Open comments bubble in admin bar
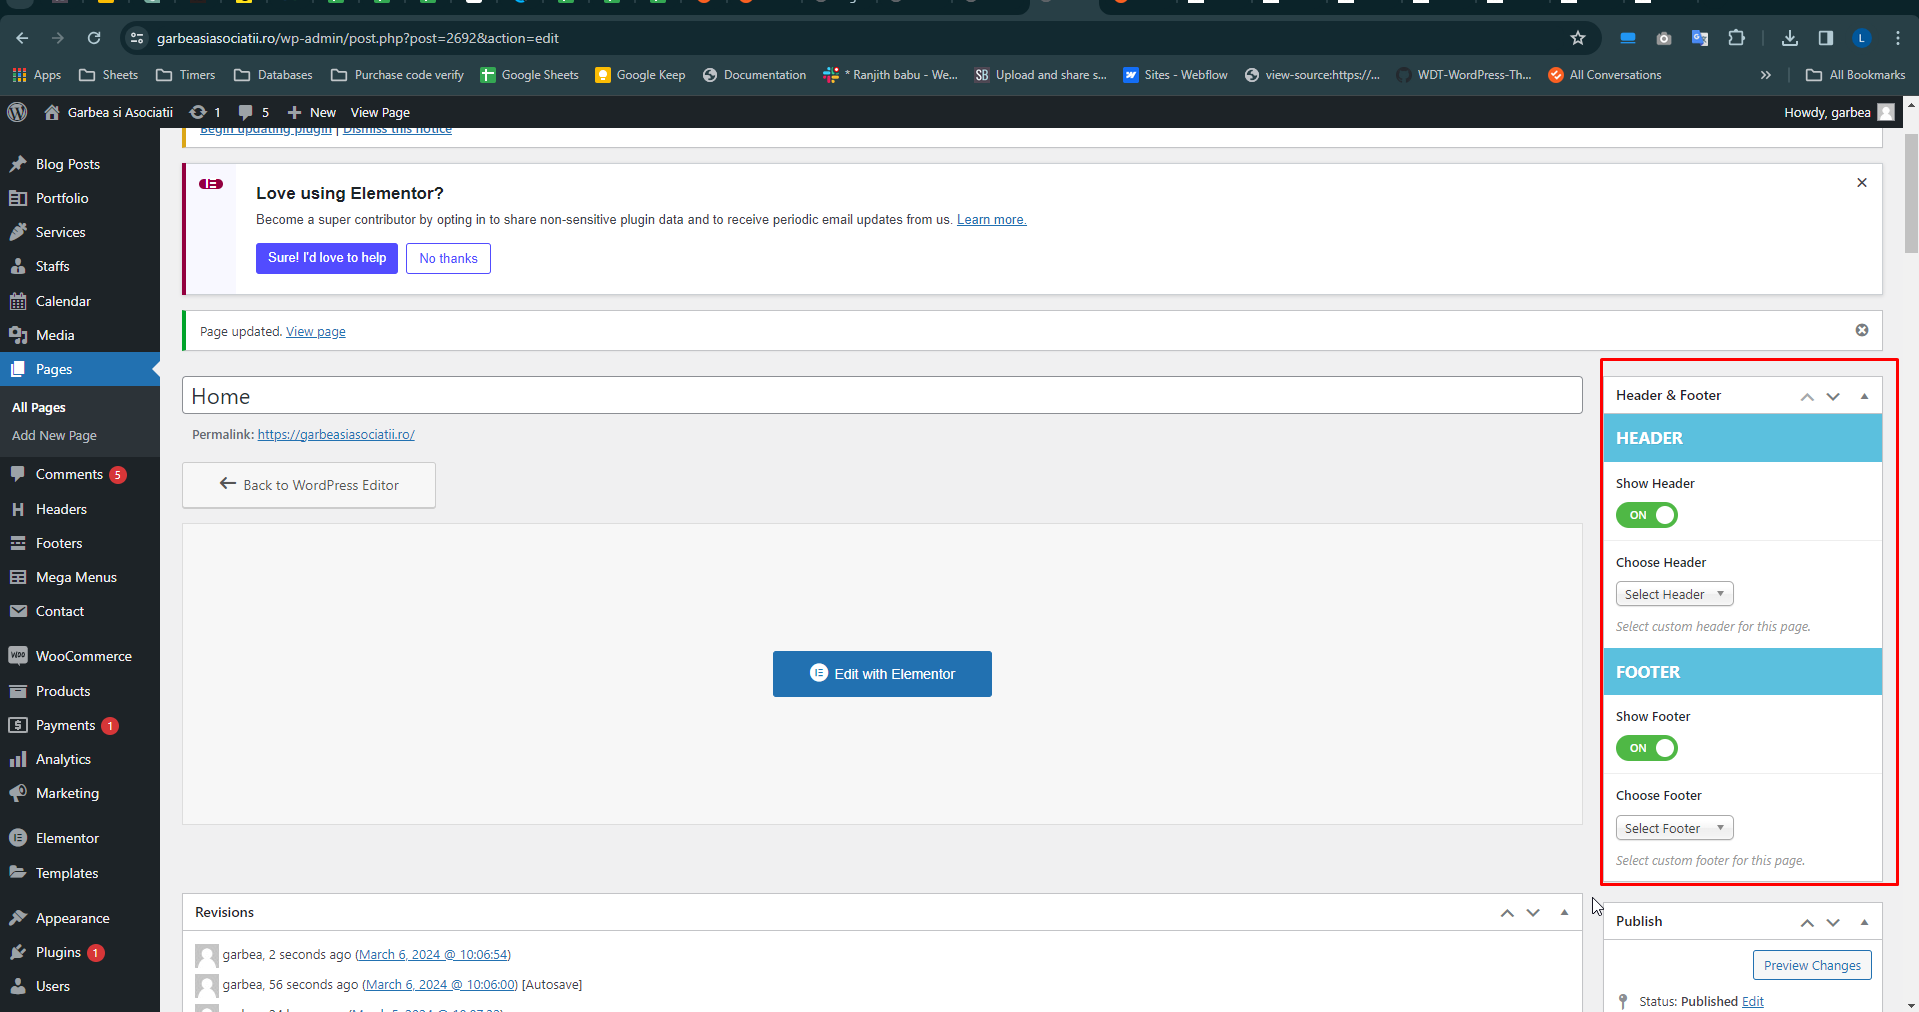The image size is (1919, 1012). click(253, 112)
